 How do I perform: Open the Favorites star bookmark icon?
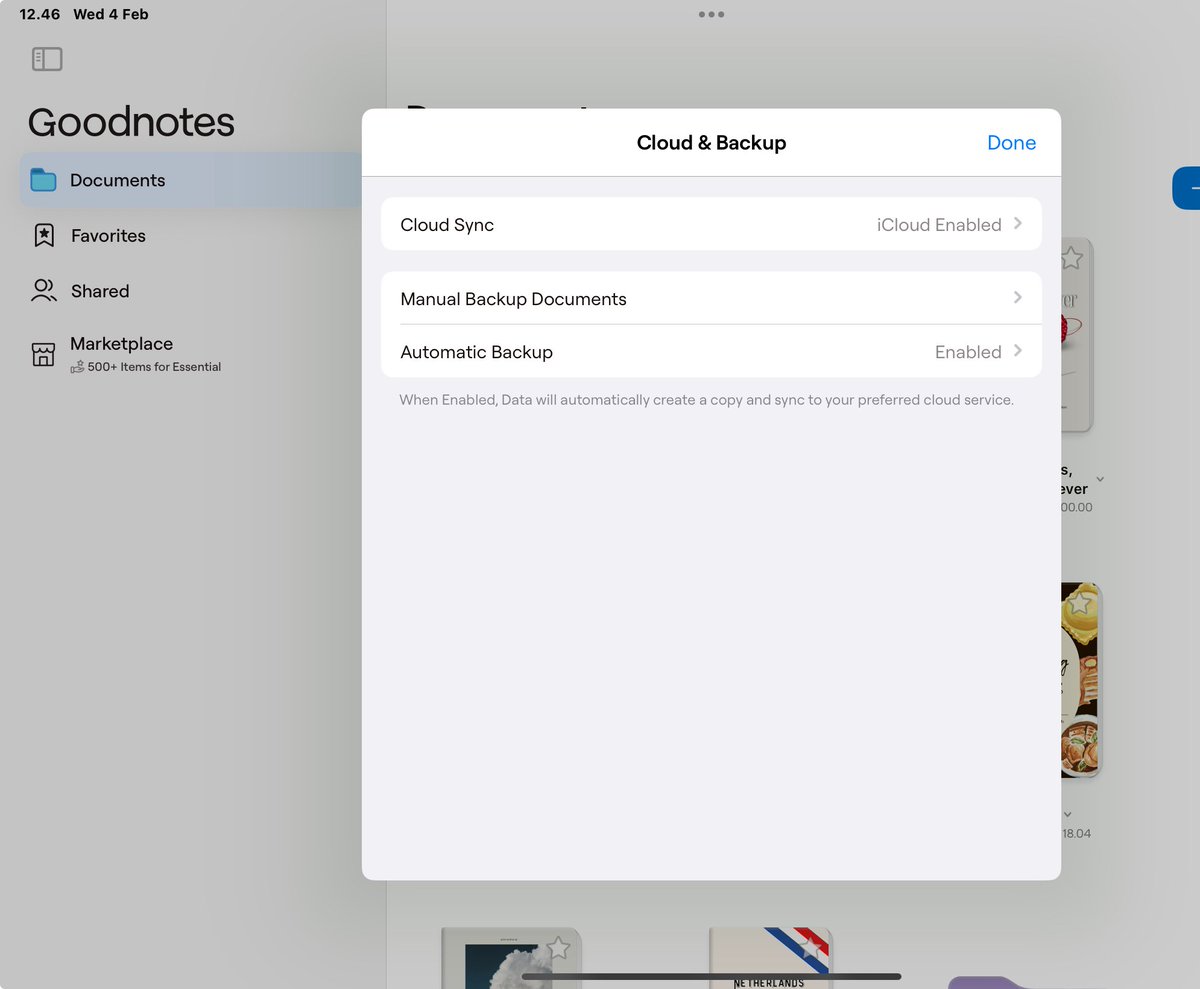[44, 236]
